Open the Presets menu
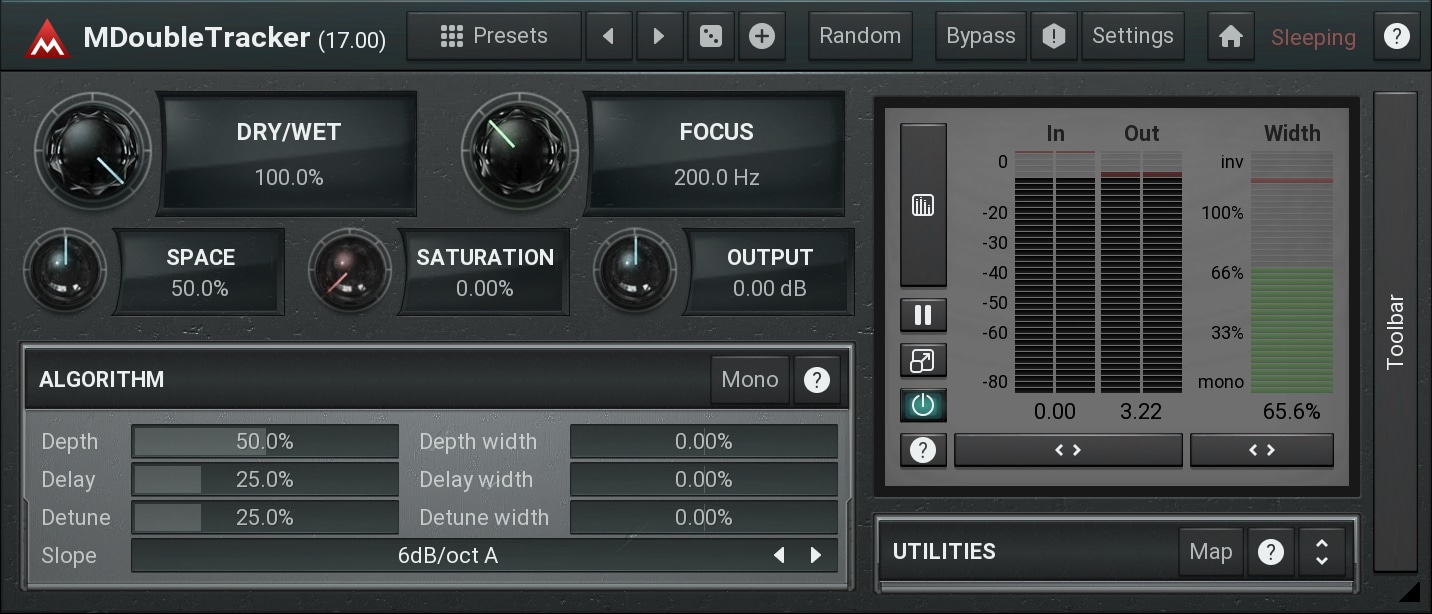Screen dimensions: 1432x614 495,37
